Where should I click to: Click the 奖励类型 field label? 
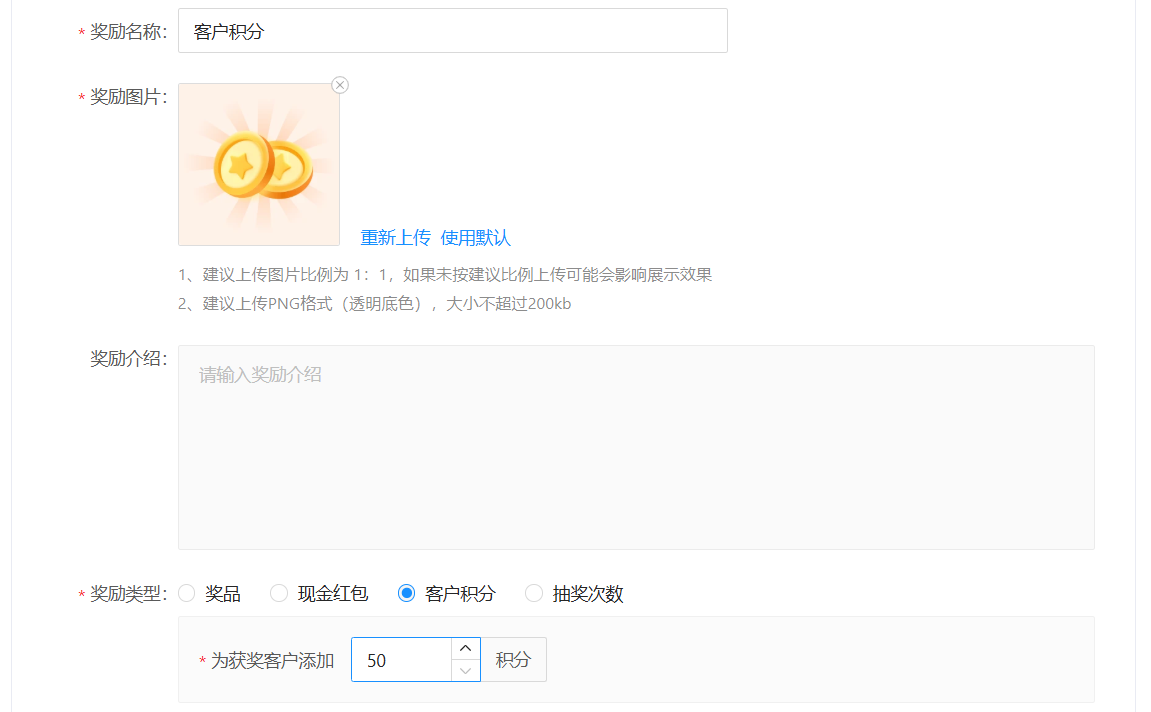coord(128,595)
